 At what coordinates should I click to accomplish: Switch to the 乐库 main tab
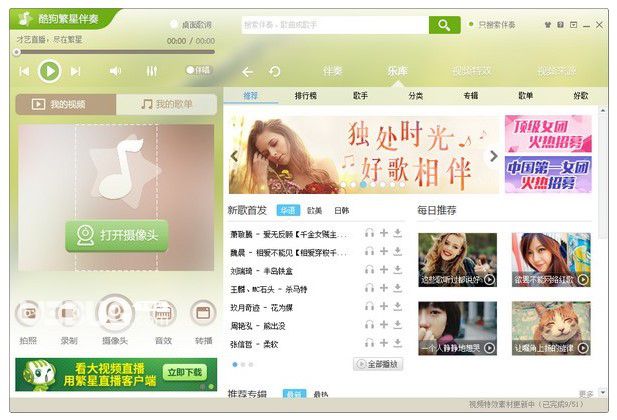coord(397,71)
